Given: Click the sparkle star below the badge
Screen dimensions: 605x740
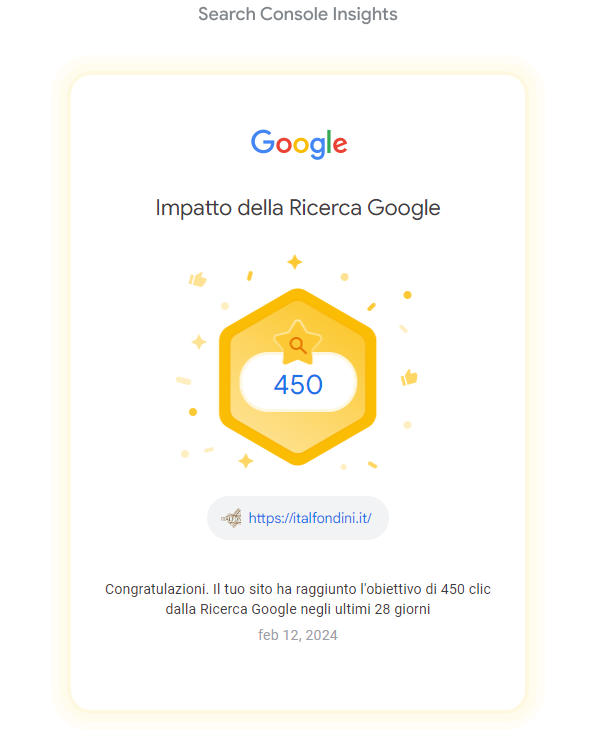Looking at the screenshot, I should click(x=245, y=461).
